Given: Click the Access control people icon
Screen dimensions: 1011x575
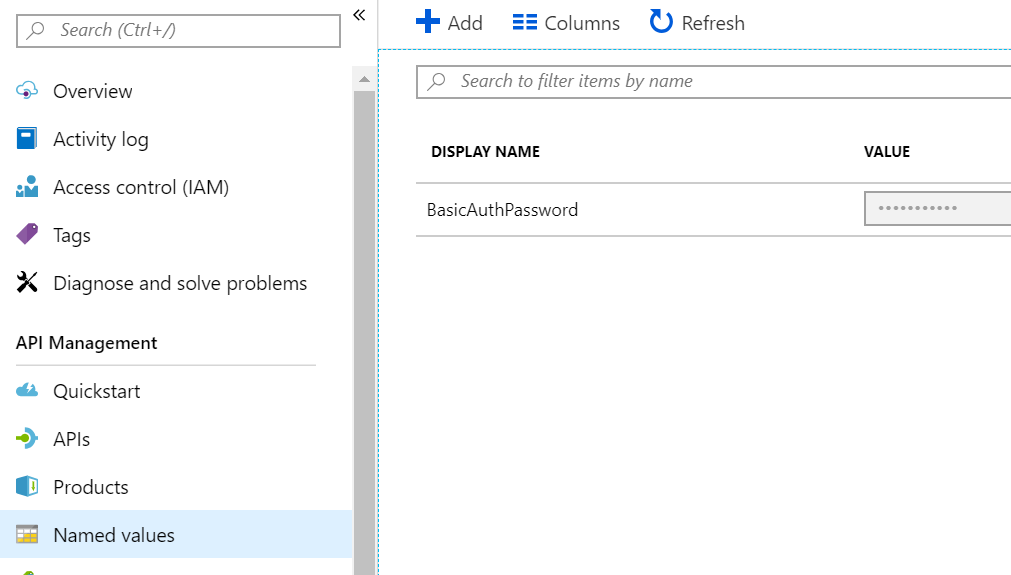Looking at the screenshot, I should click(x=27, y=187).
